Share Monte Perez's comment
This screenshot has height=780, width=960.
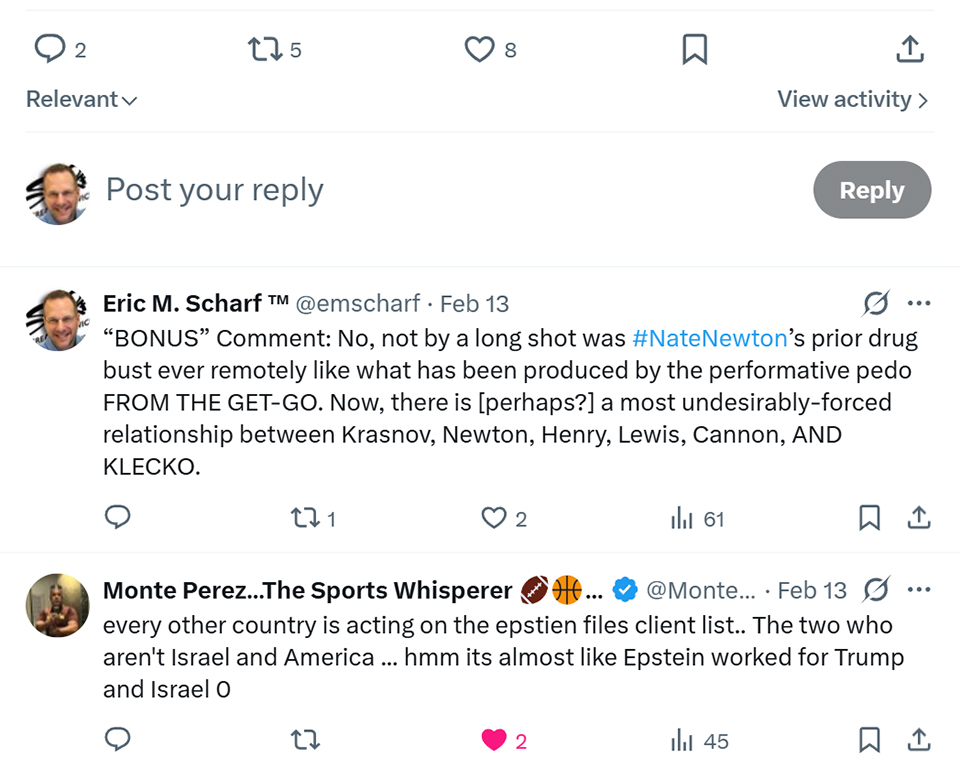coord(918,740)
